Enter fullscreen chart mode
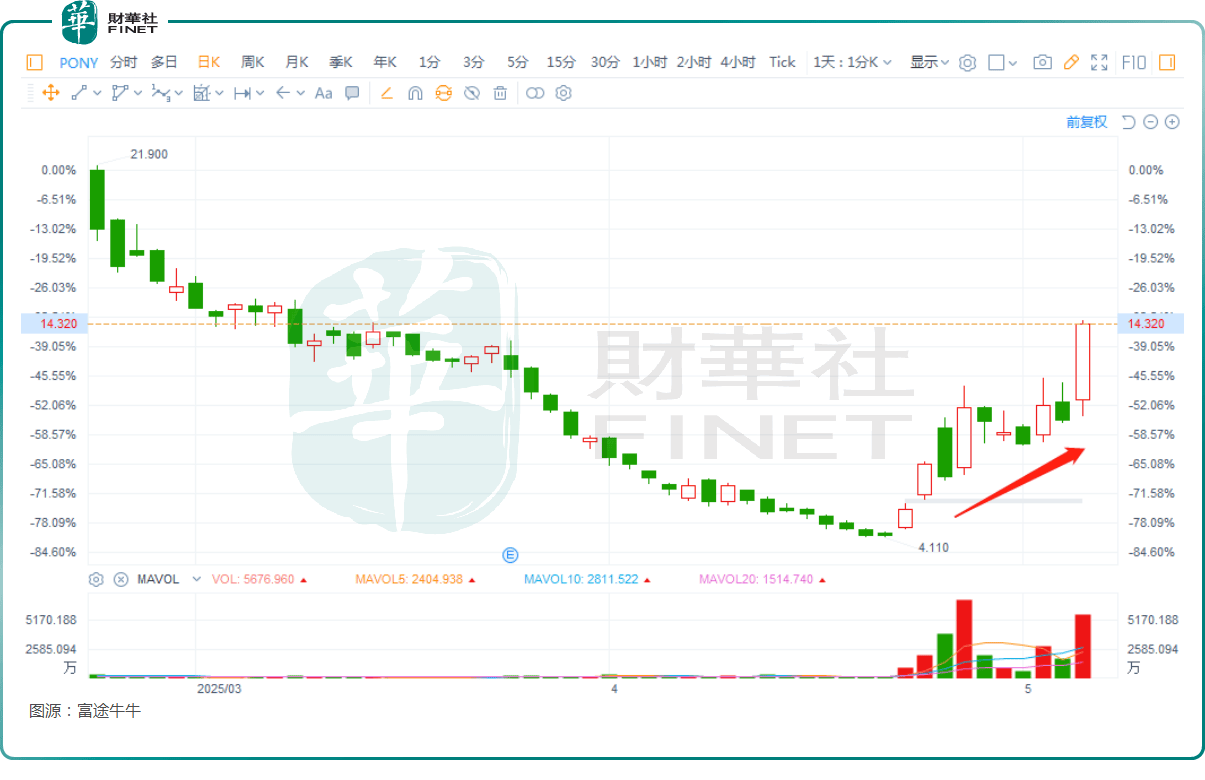The image size is (1205, 780). [1100, 62]
